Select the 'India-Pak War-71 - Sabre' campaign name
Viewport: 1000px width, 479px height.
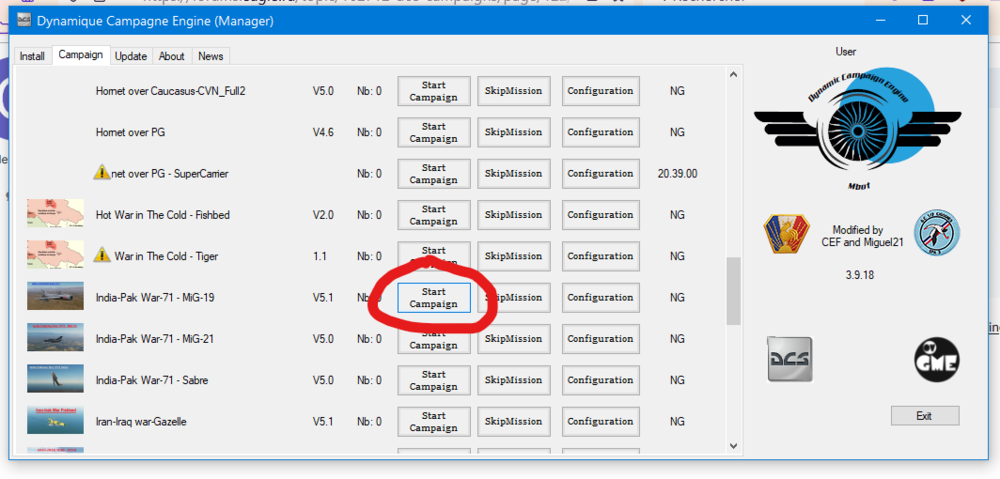tap(152, 380)
